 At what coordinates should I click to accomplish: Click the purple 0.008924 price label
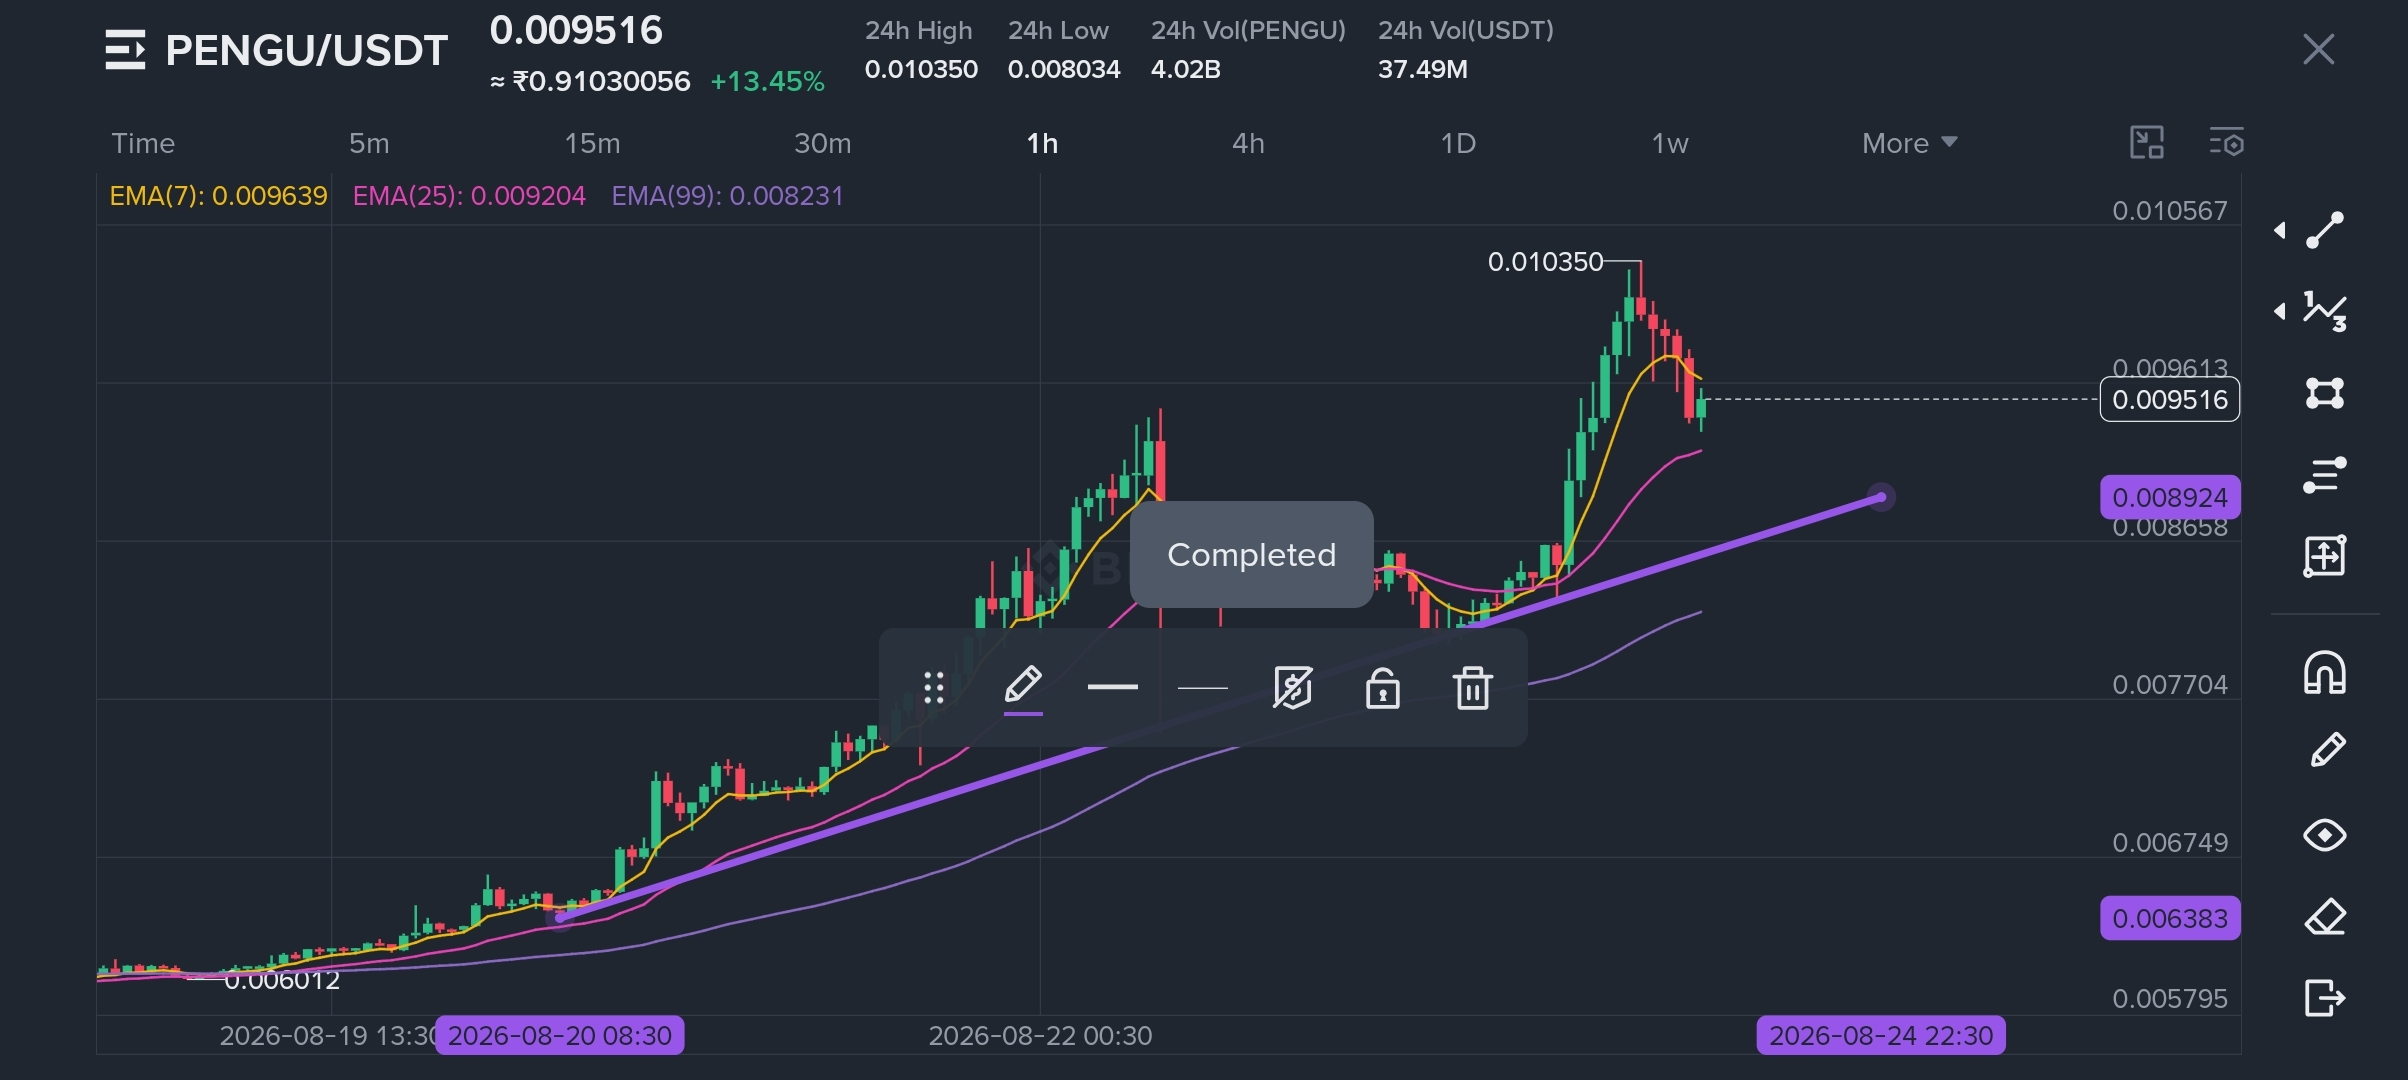pyautogui.click(x=2170, y=497)
